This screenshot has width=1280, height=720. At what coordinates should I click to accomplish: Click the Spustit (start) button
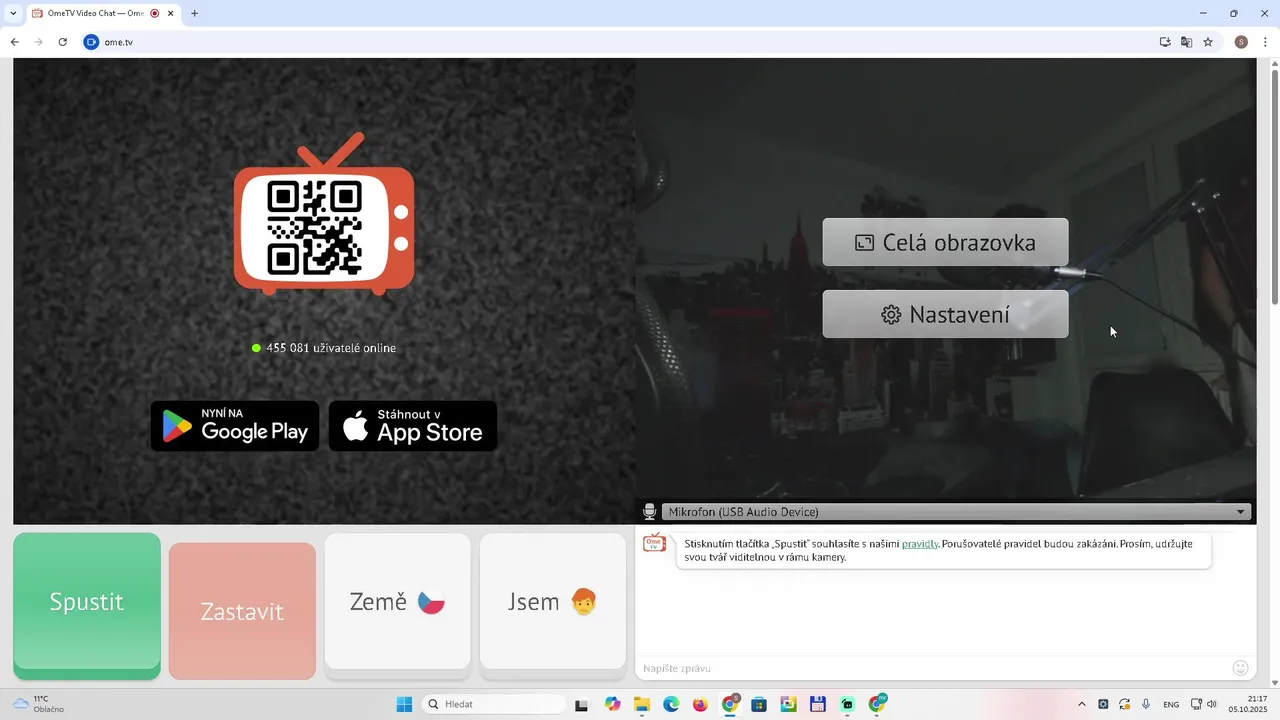pos(87,606)
